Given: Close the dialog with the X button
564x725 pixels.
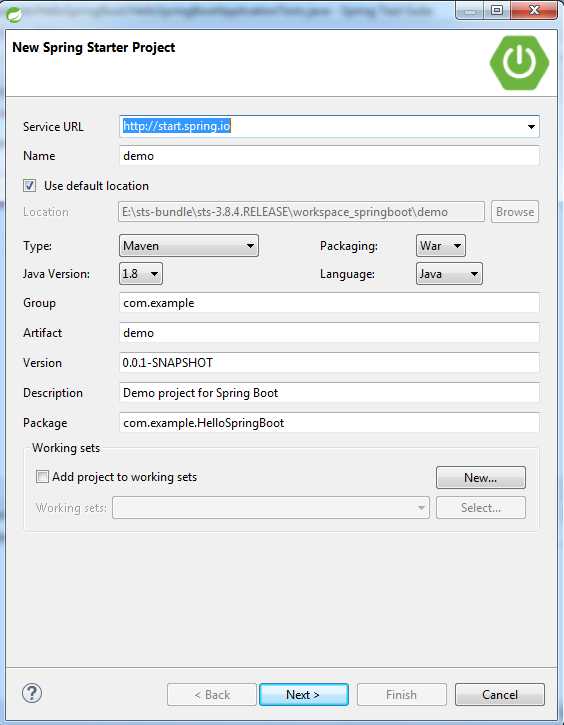Looking at the screenshot, I should [534, 10].
